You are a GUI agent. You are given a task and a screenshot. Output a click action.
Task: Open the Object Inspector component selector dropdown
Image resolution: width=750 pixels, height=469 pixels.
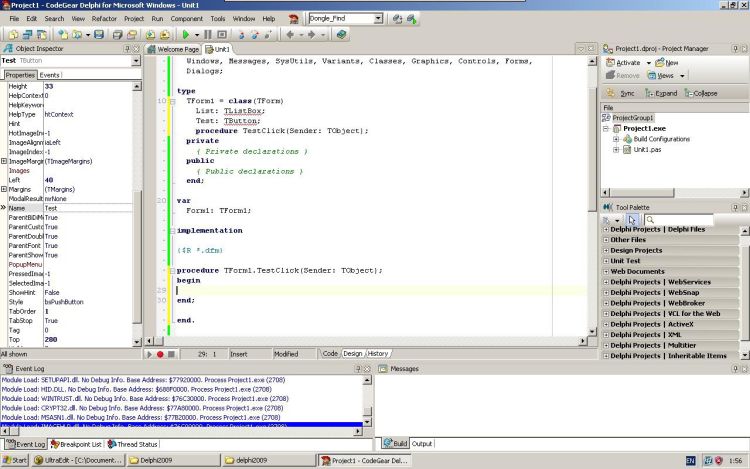(x=136, y=61)
